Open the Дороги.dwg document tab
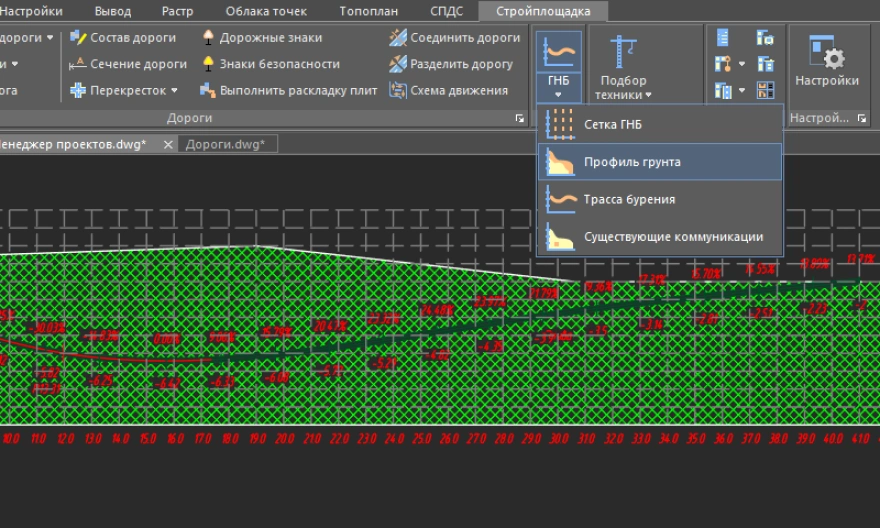This screenshot has width=880, height=528. [224, 144]
